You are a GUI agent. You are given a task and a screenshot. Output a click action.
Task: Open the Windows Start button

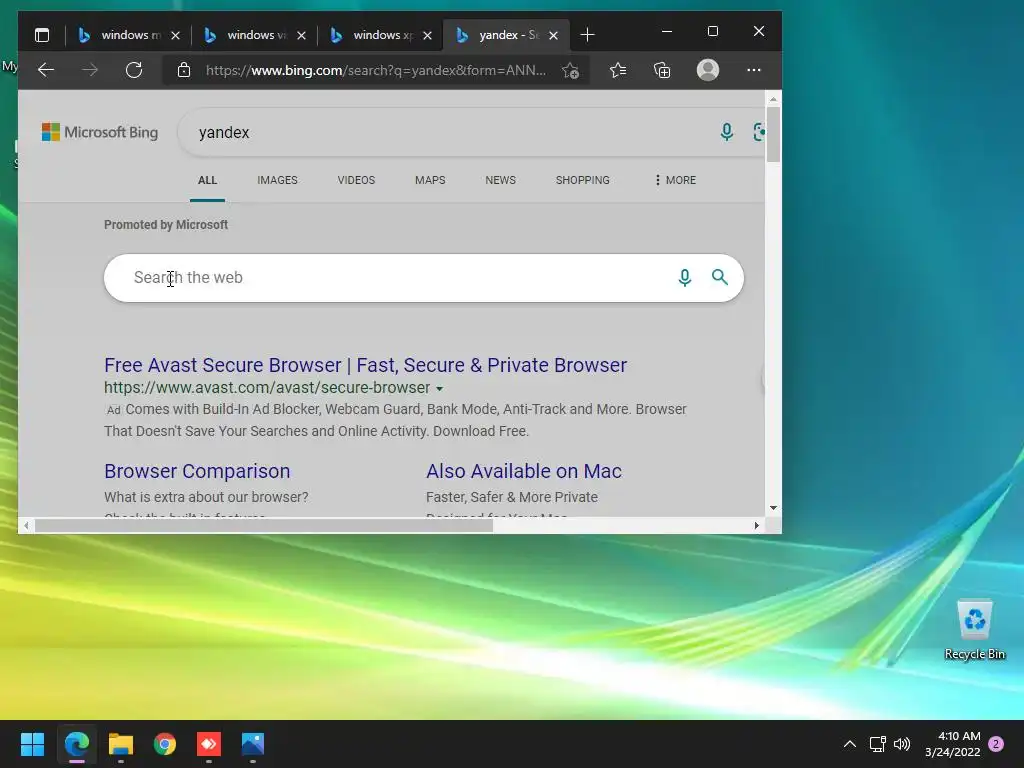click(32, 744)
